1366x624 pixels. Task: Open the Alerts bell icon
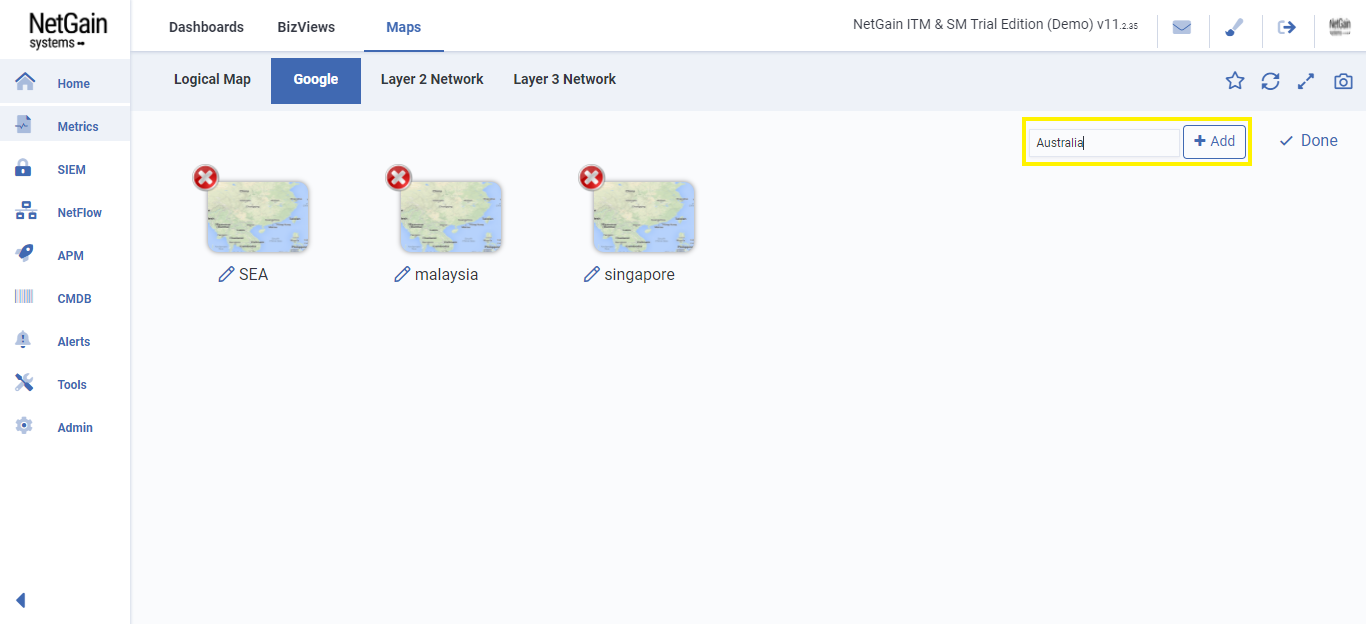pyautogui.click(x=24, y=340)
